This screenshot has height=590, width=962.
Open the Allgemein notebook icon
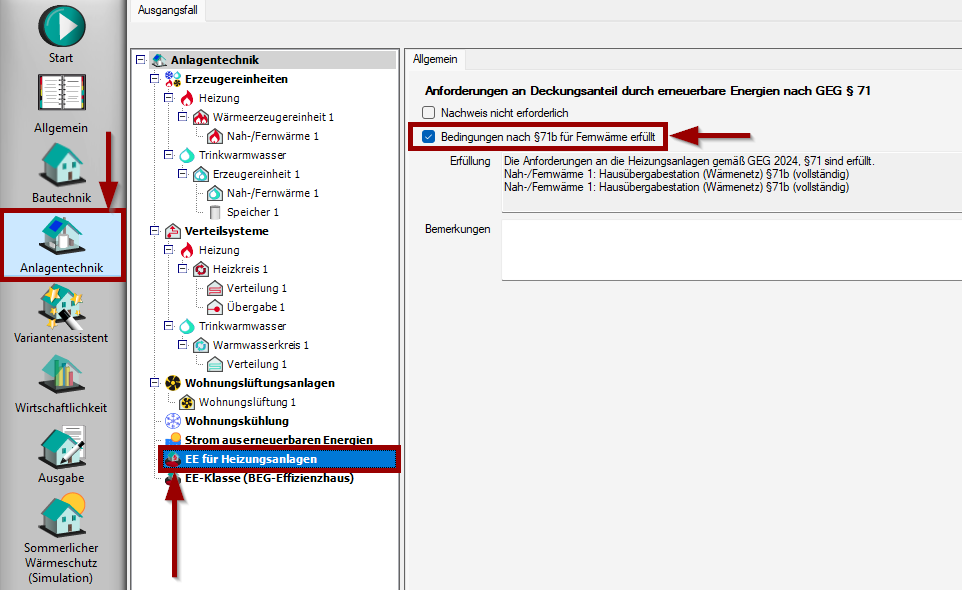click(62, 95)
